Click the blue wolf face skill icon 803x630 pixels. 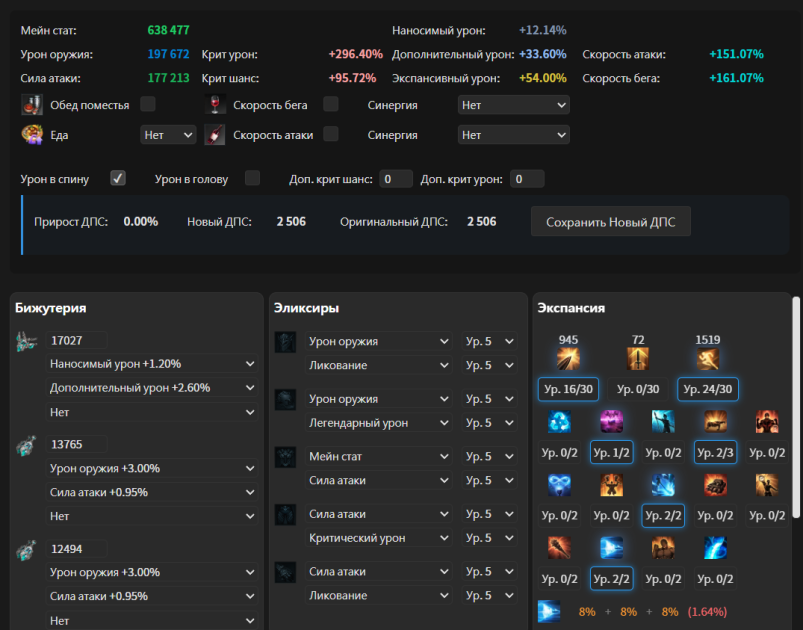559,485
